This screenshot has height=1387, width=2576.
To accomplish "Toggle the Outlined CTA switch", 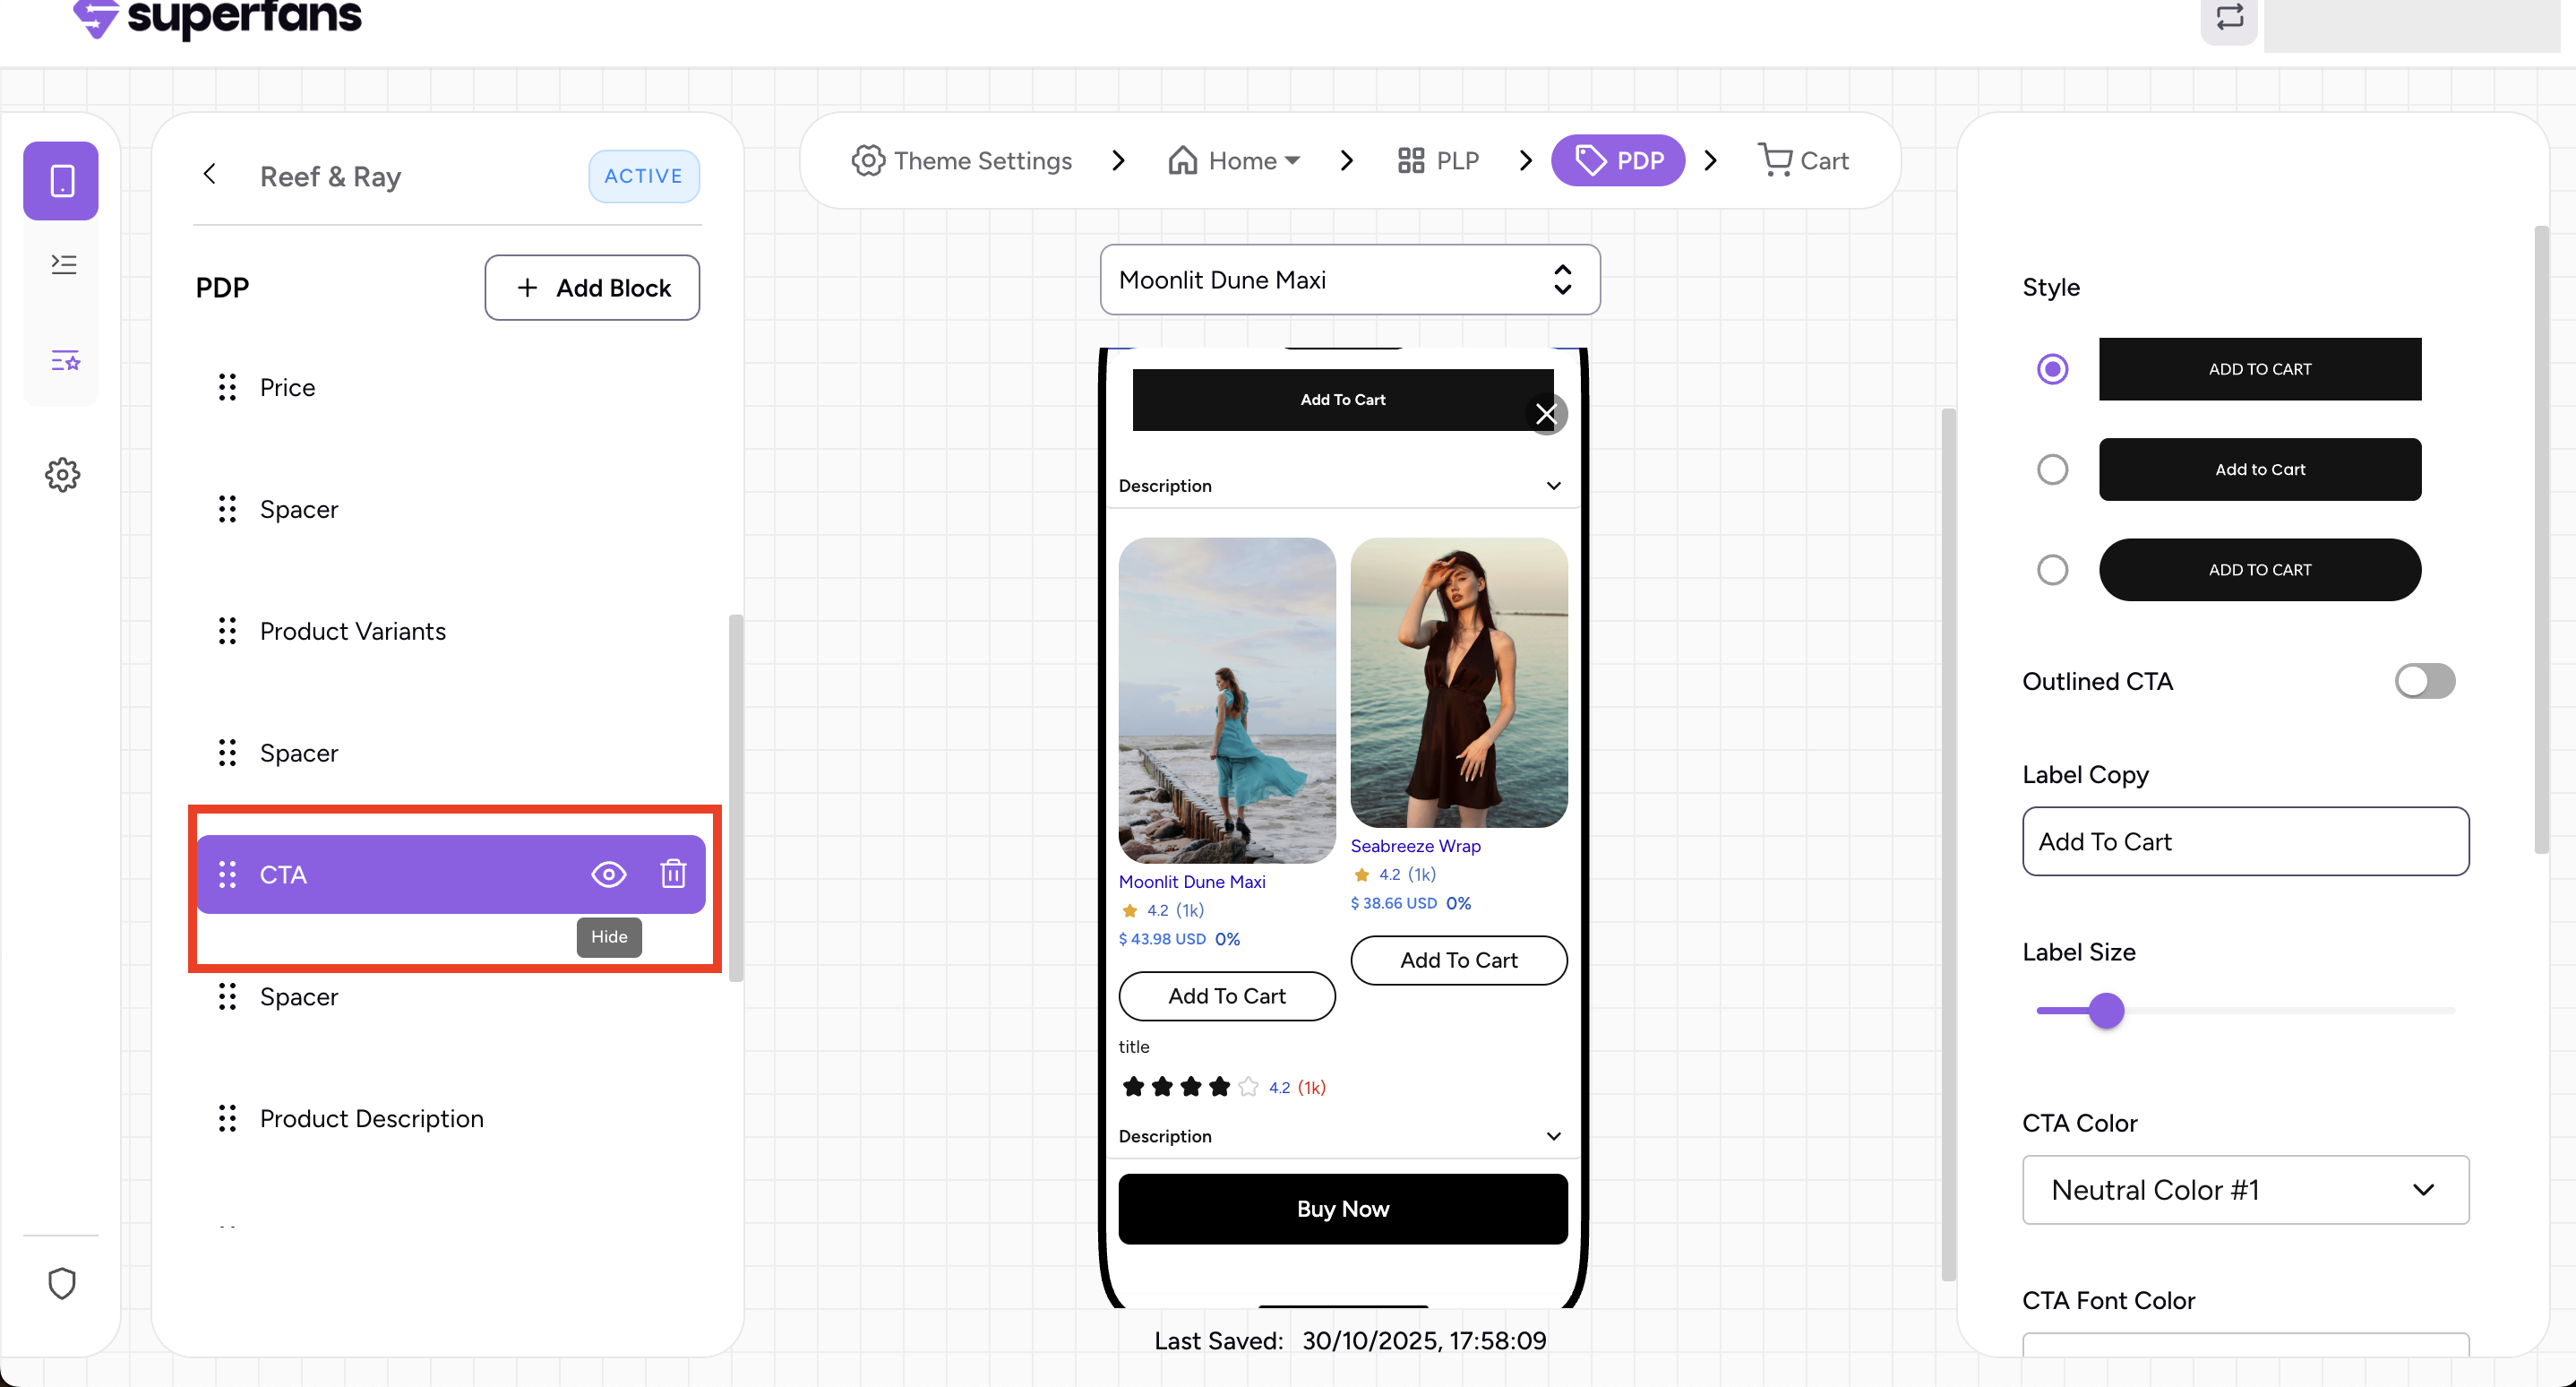I will coord(2424,681).
